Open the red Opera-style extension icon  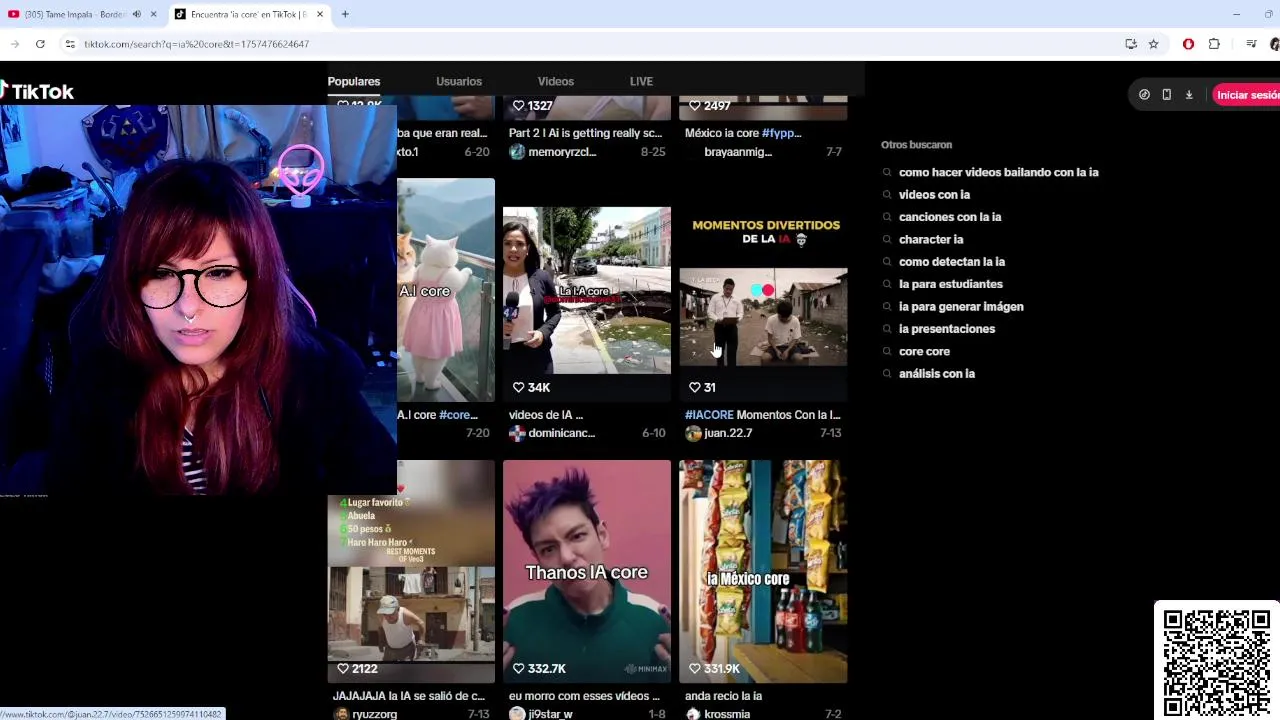click(1188, 44)
